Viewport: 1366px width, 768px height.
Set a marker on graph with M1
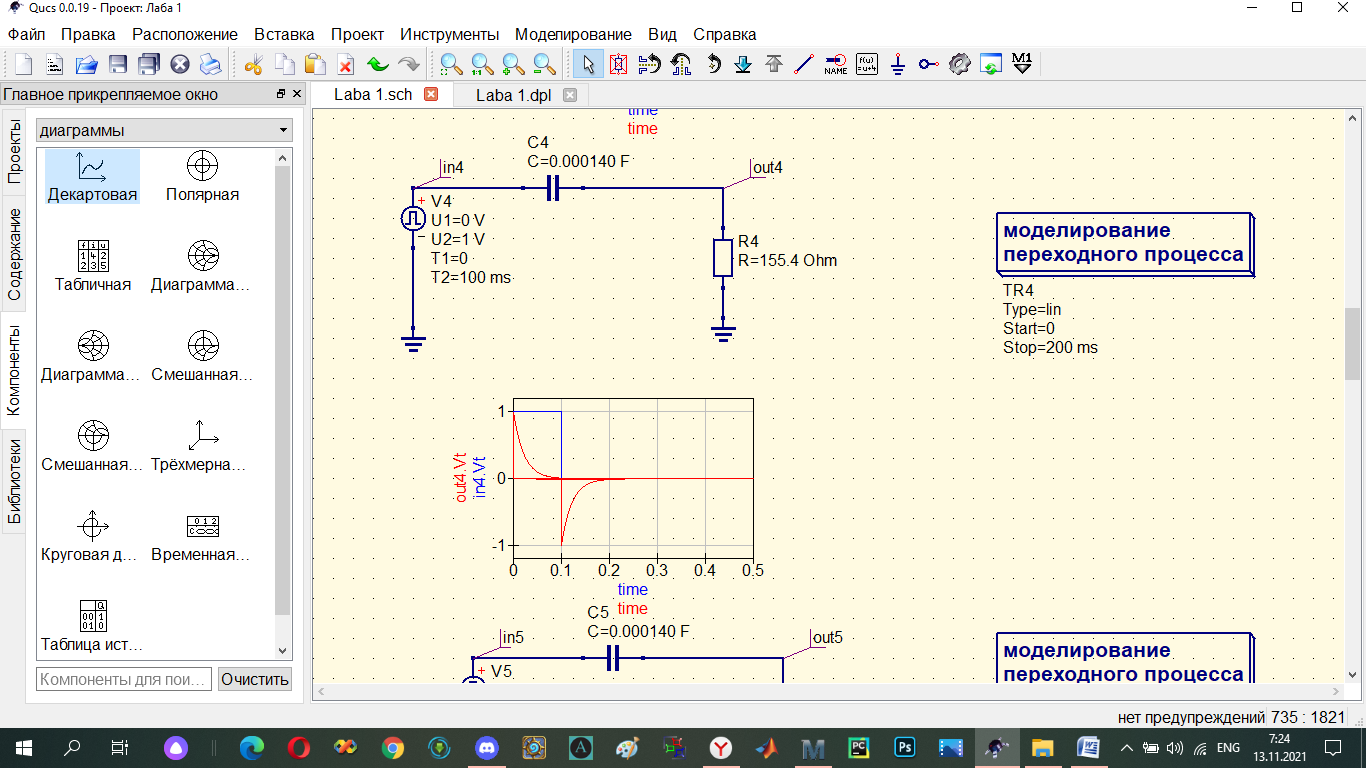[1022, 65]
